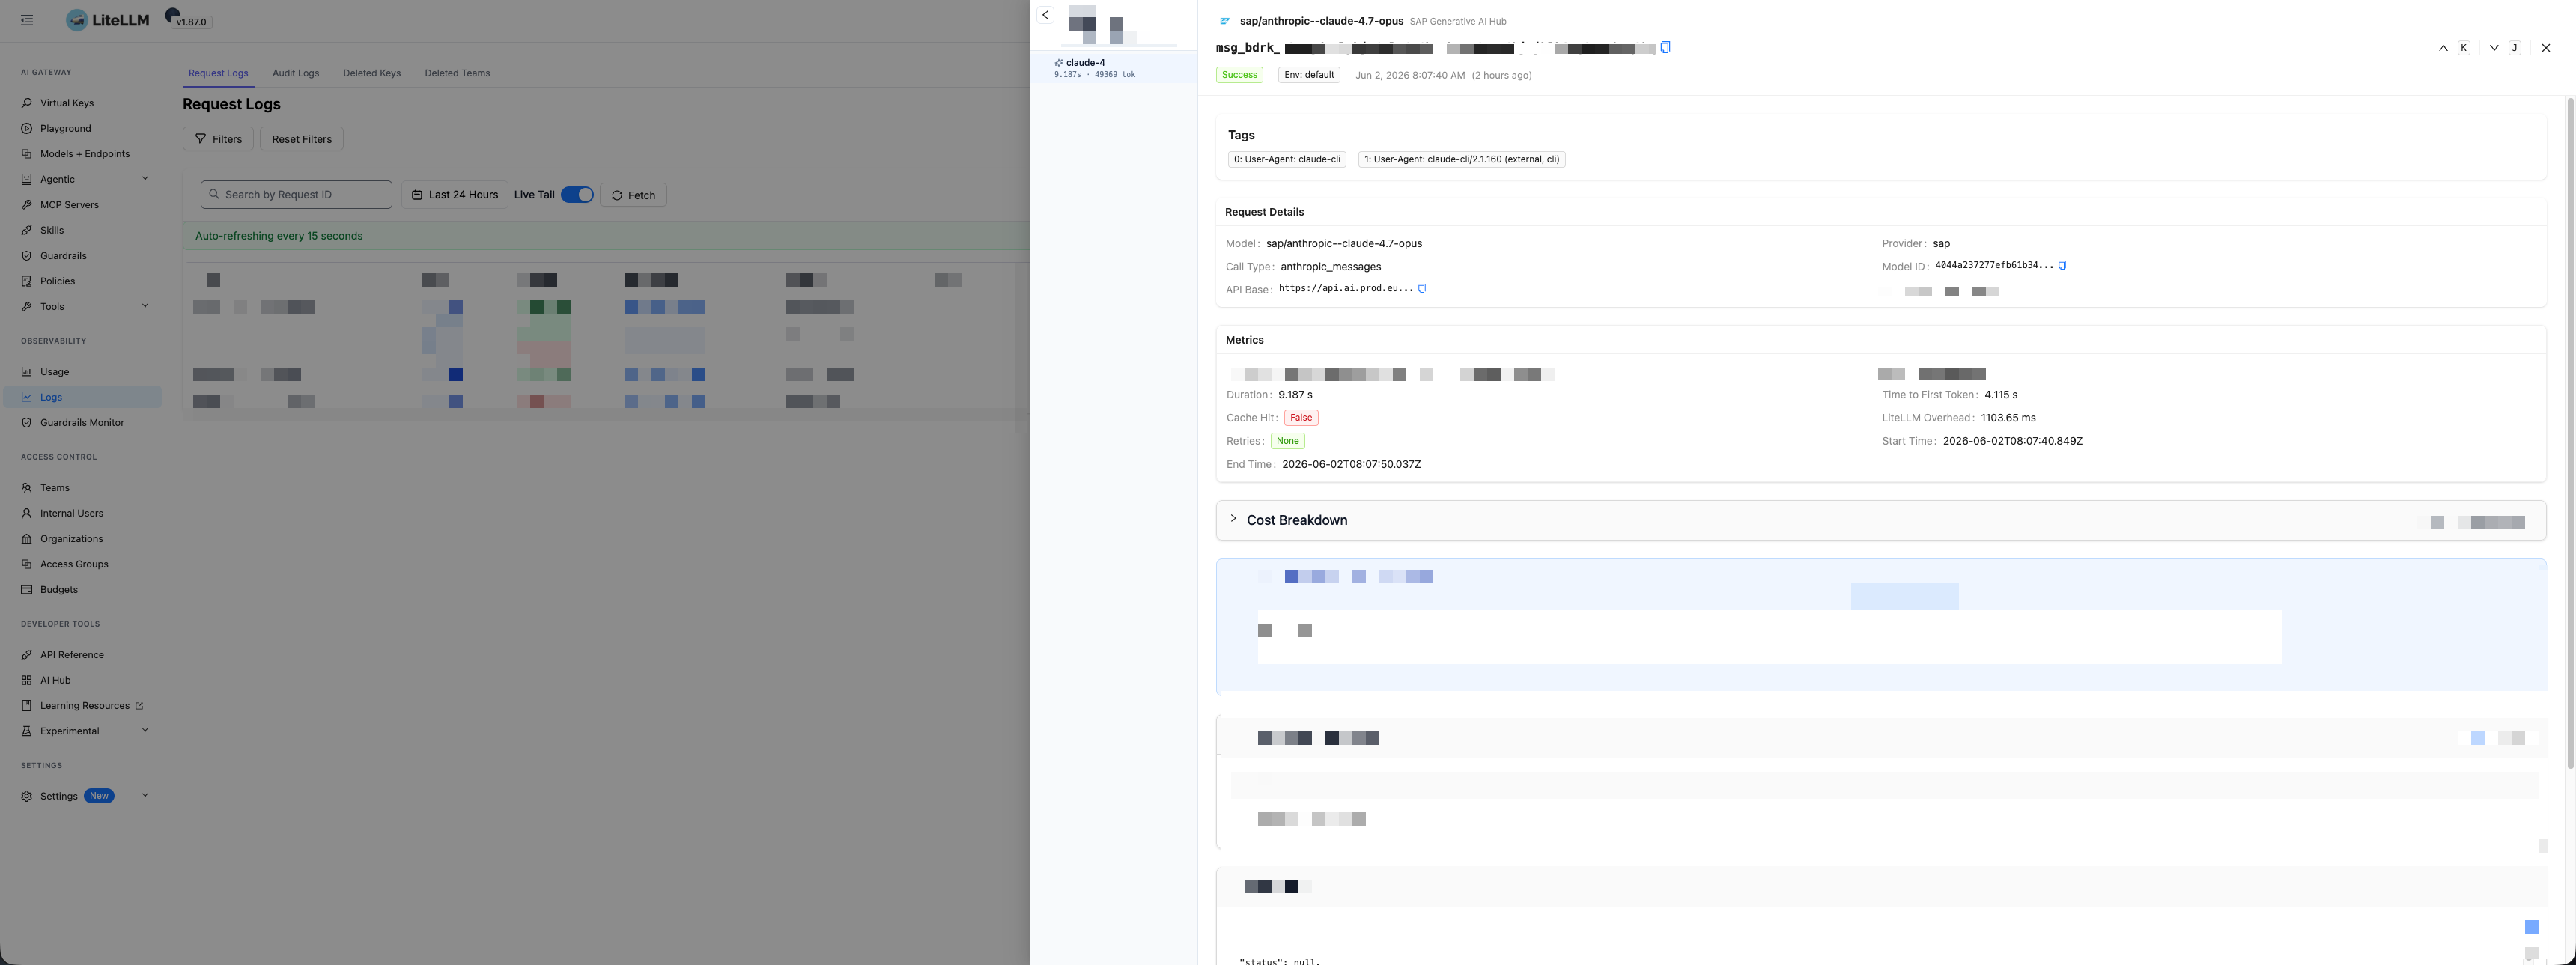
Task: Open Access Groups page
Action: click(74, 565)
